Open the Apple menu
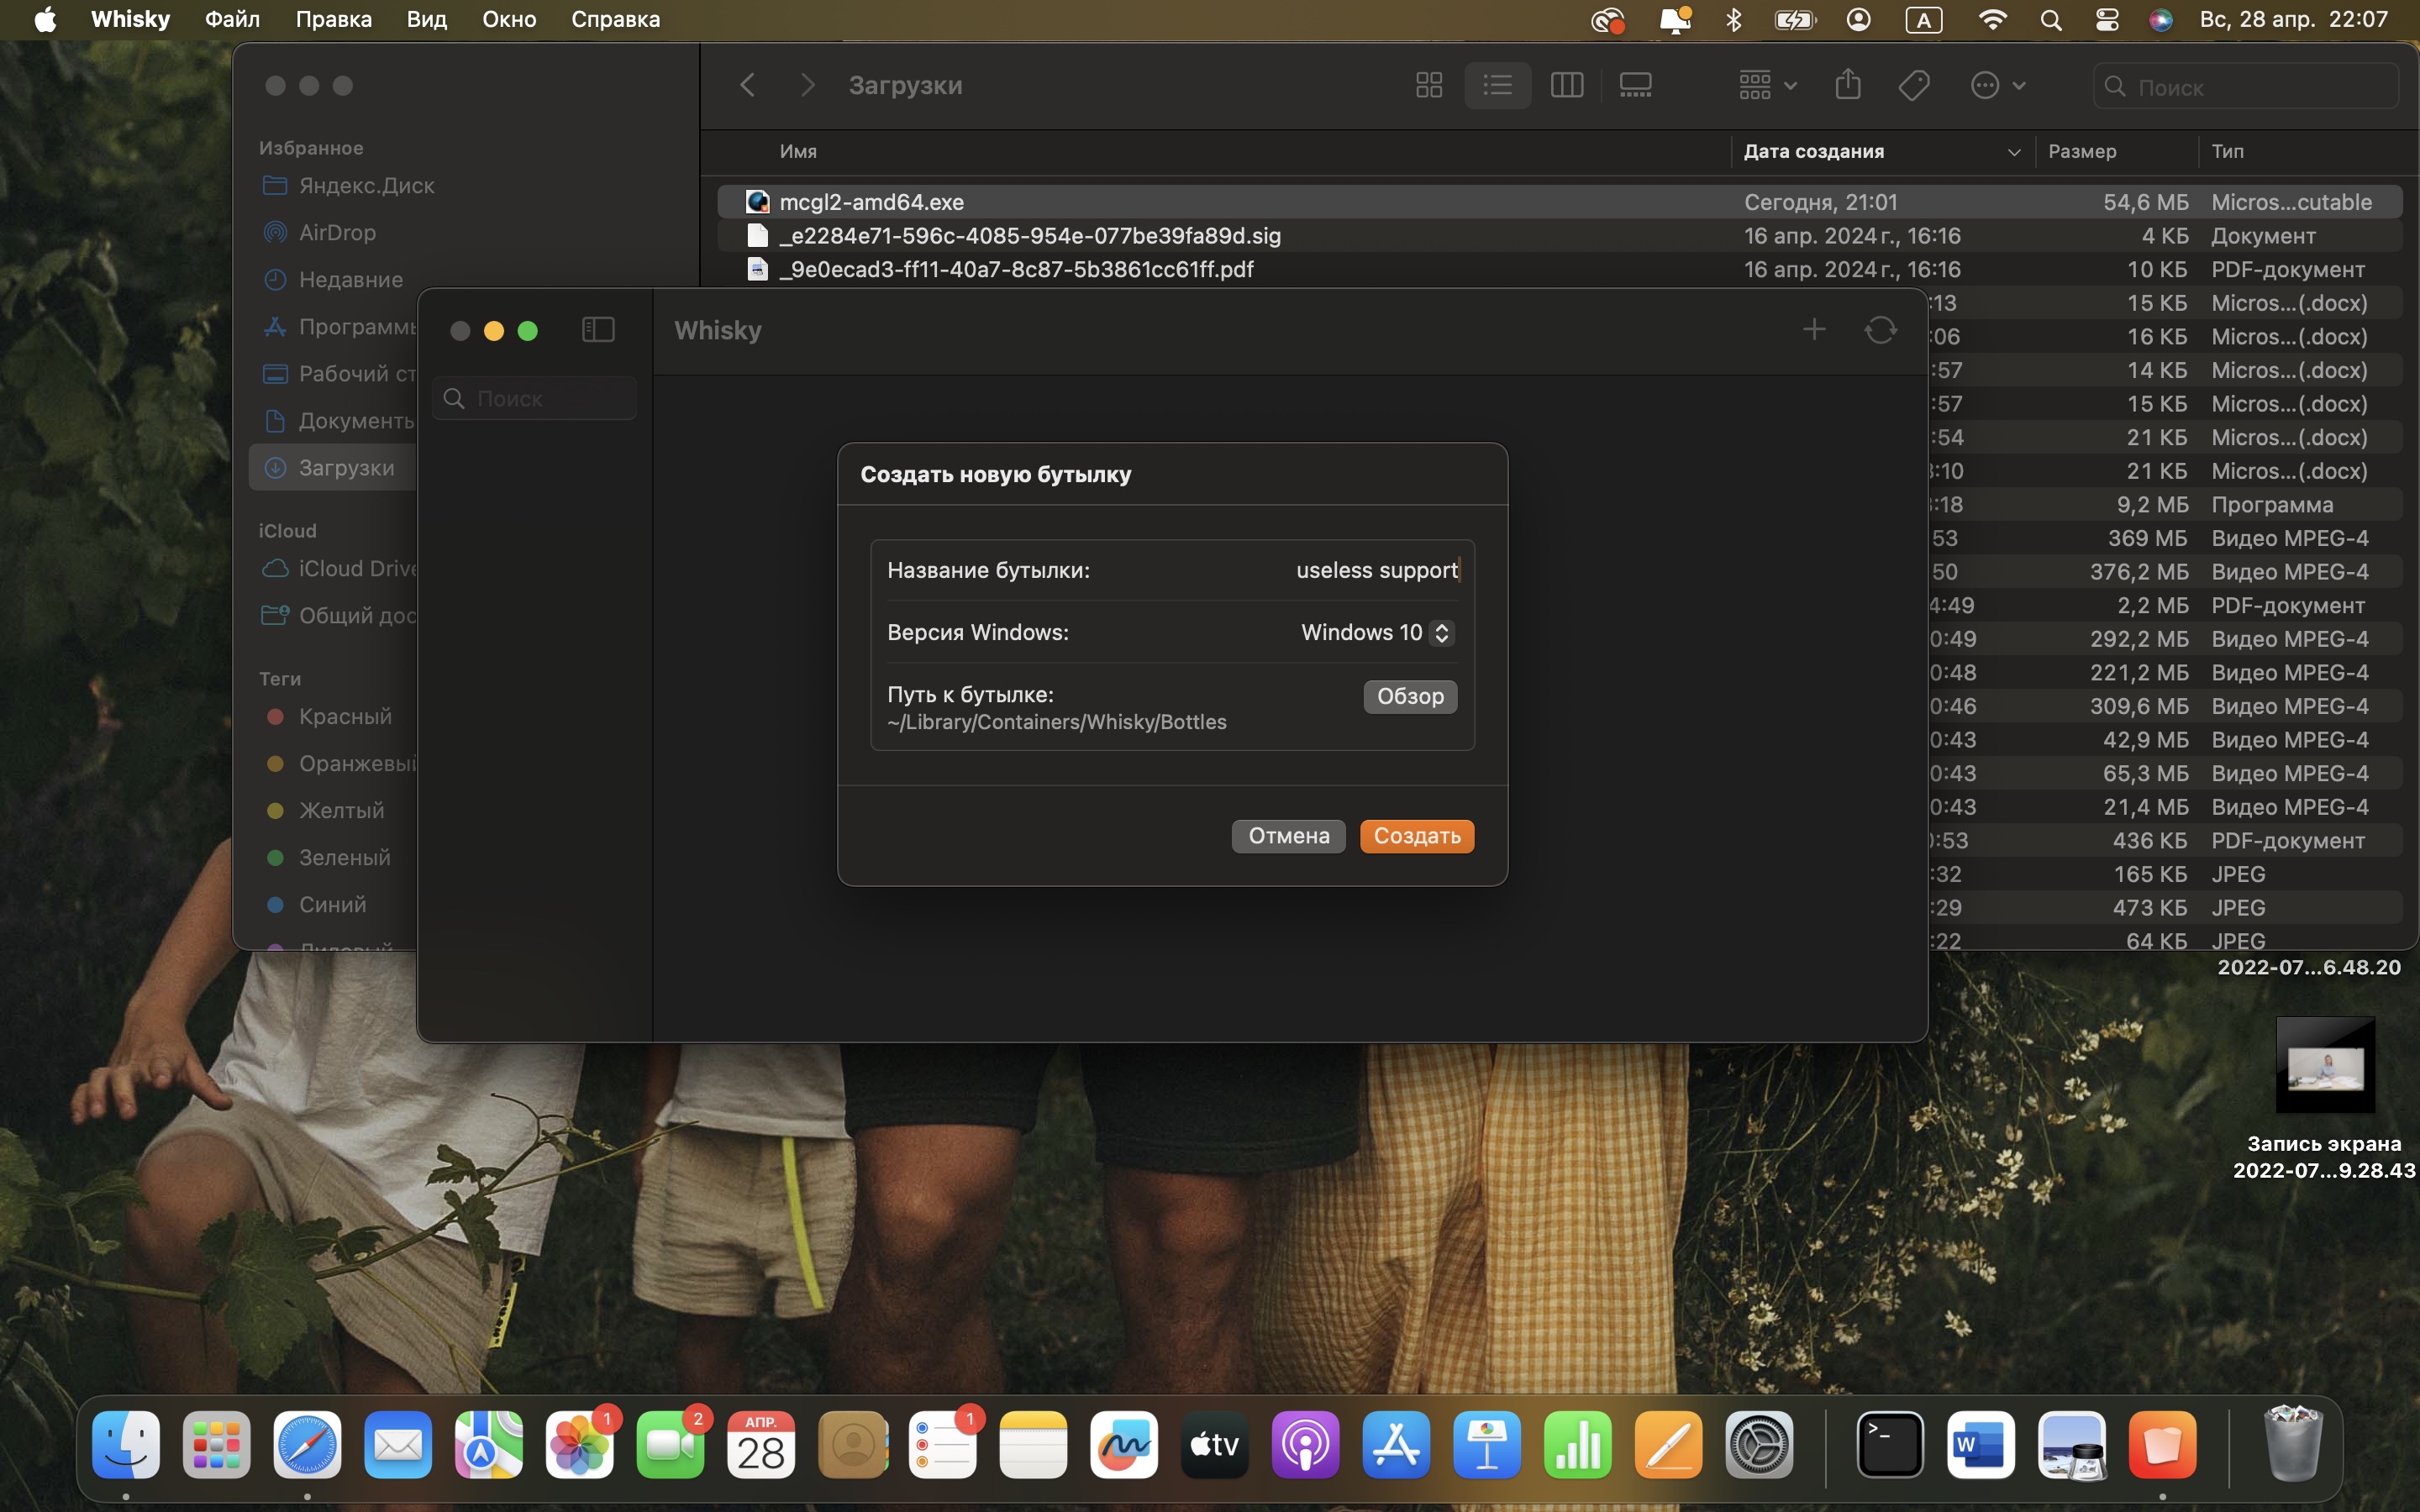The width and height of the screenshot is (2420, 1512). tap(45, 19)
